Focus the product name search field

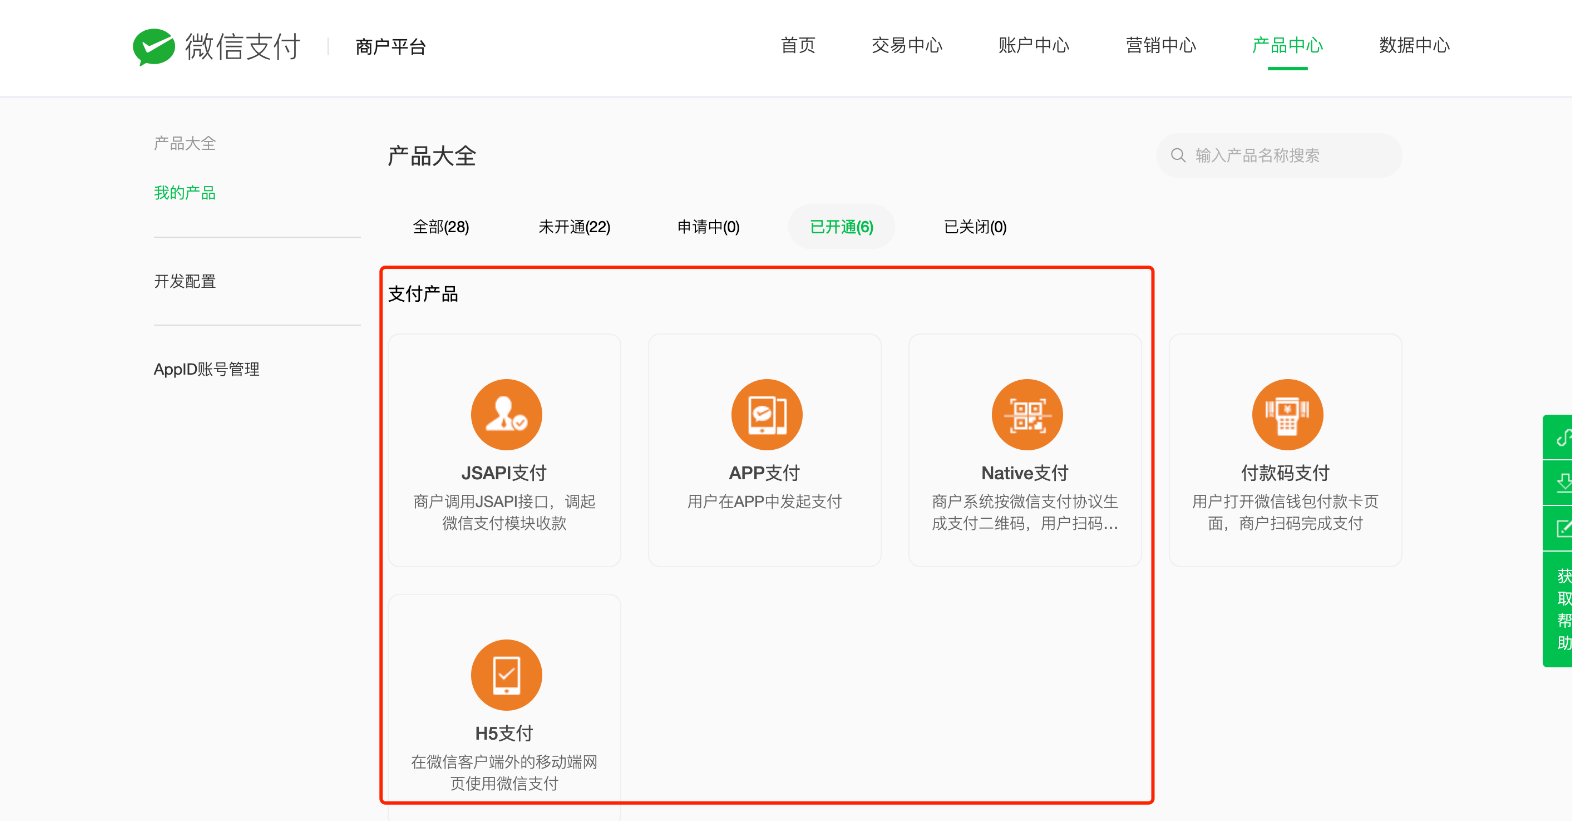[1290, 155]
